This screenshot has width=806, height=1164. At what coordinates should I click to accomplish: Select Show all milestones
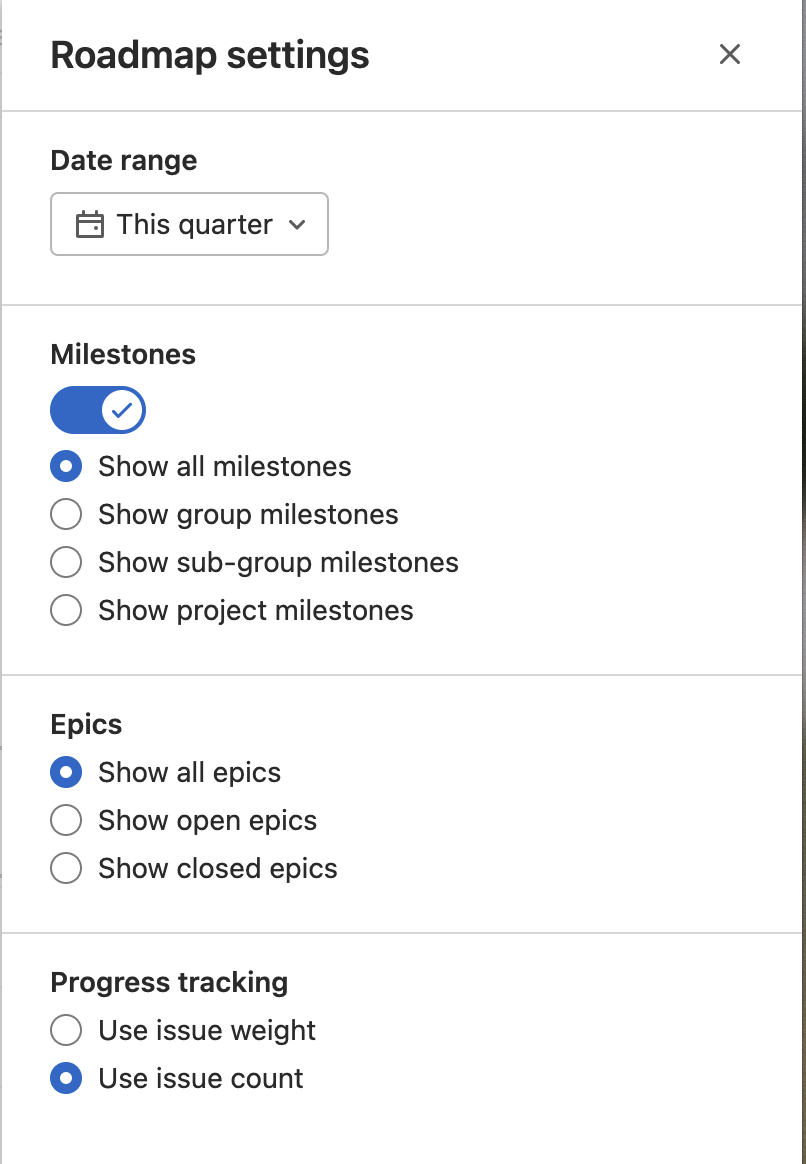pos(65,466)
